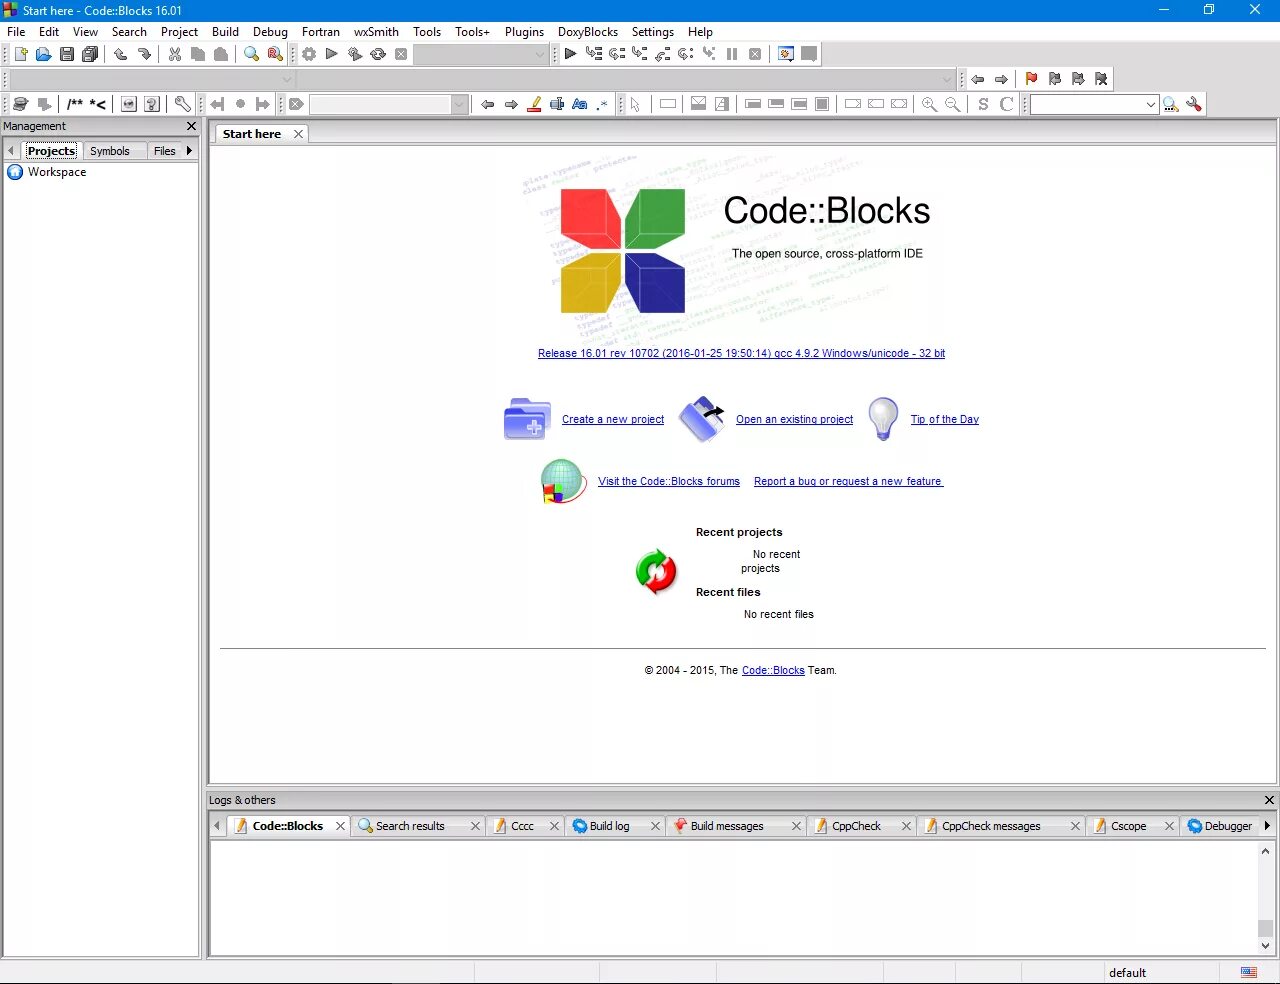Close the Start here tab
The image size is (1280, 984).
(x=298, y=134)
